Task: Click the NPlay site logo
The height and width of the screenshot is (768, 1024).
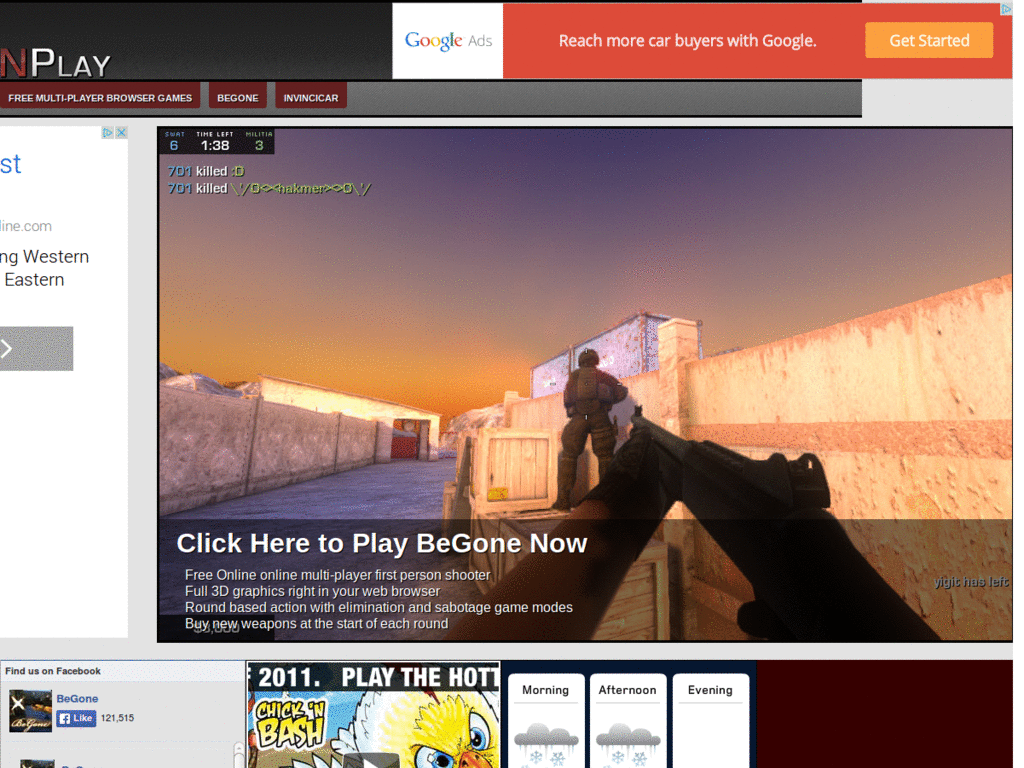Action: coord(56,64)
